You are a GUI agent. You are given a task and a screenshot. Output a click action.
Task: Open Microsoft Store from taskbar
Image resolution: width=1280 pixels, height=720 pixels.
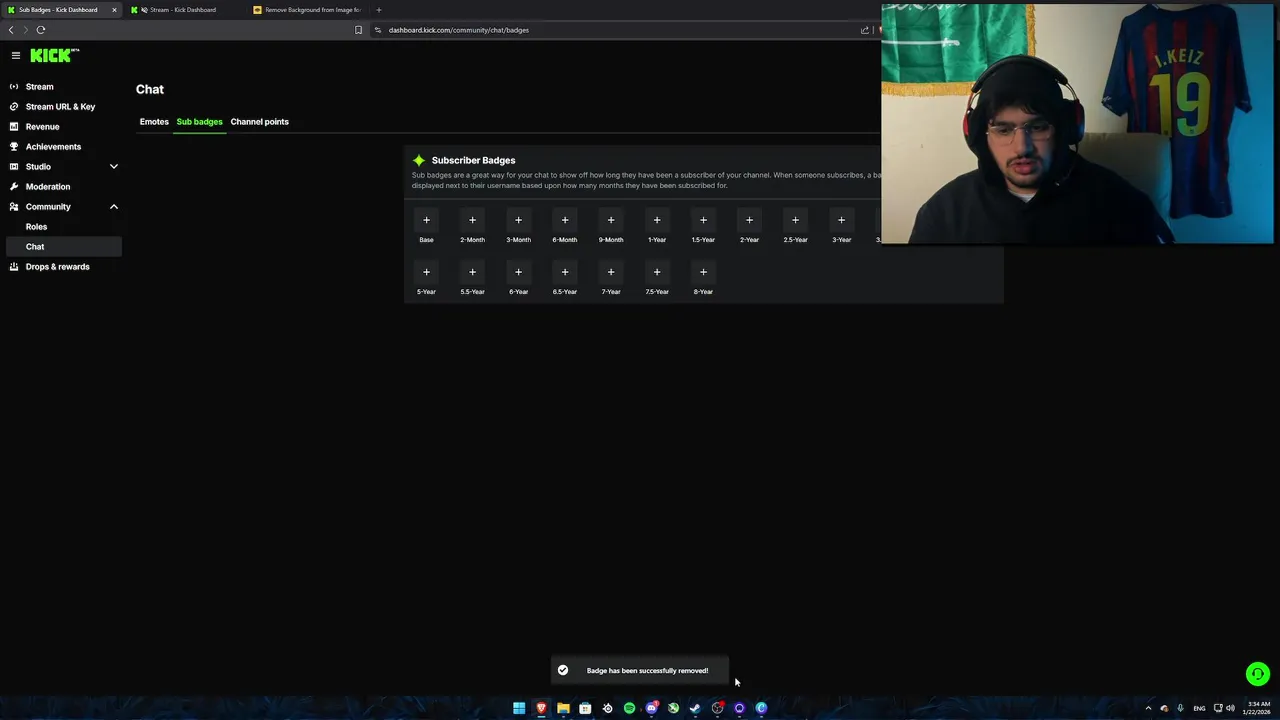pyautogui.click(x=585, y=708)
